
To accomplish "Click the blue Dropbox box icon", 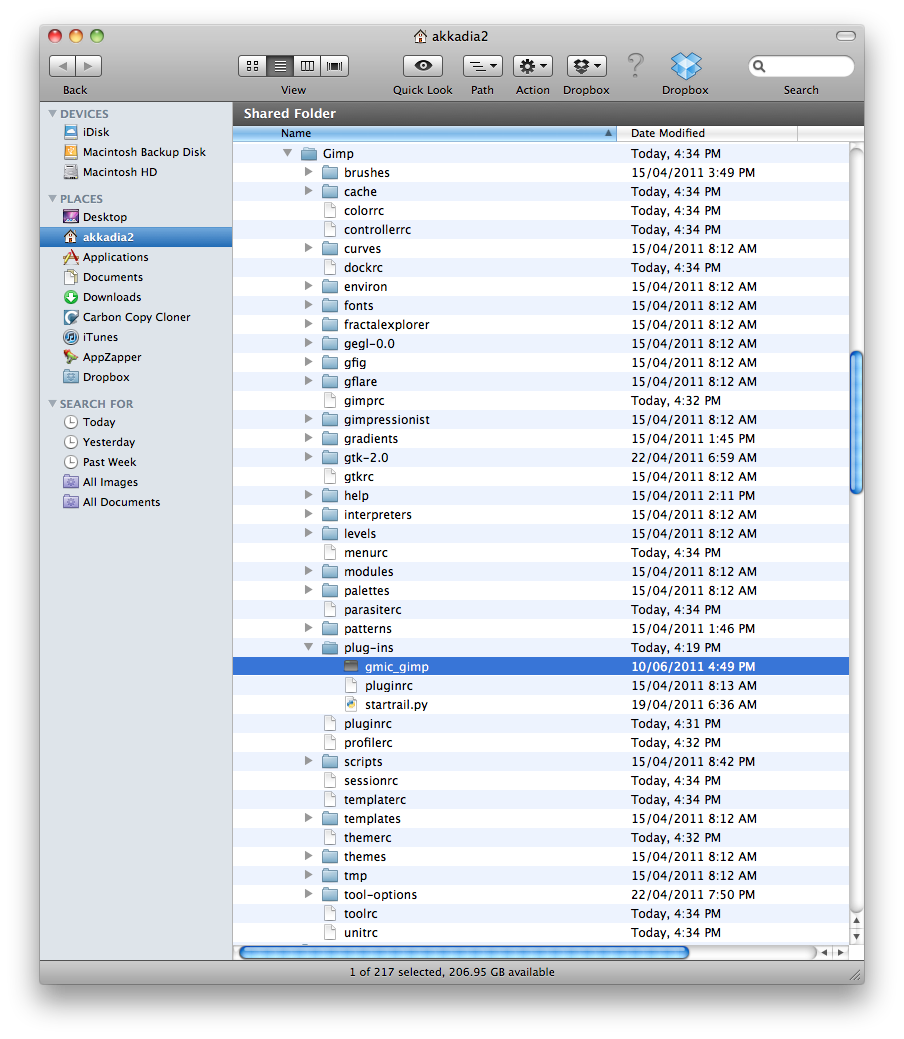I will click(685, 66).
